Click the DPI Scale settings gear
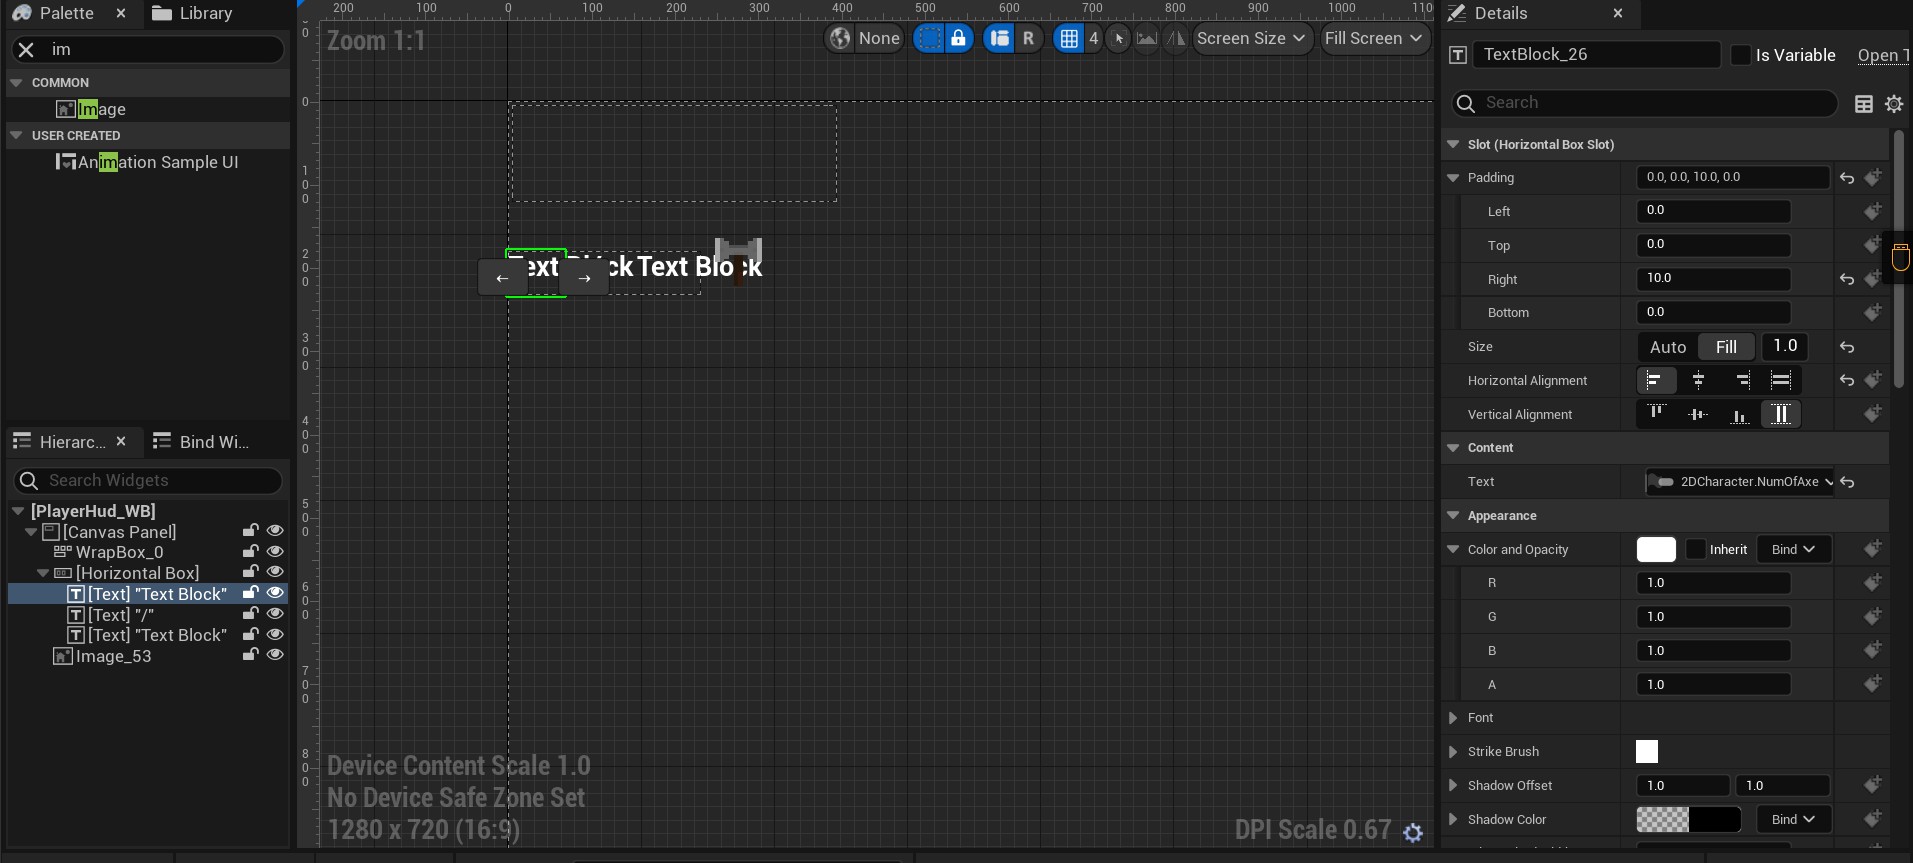The height and width of the screenshot is (863, 1913). pos(1412,832)
